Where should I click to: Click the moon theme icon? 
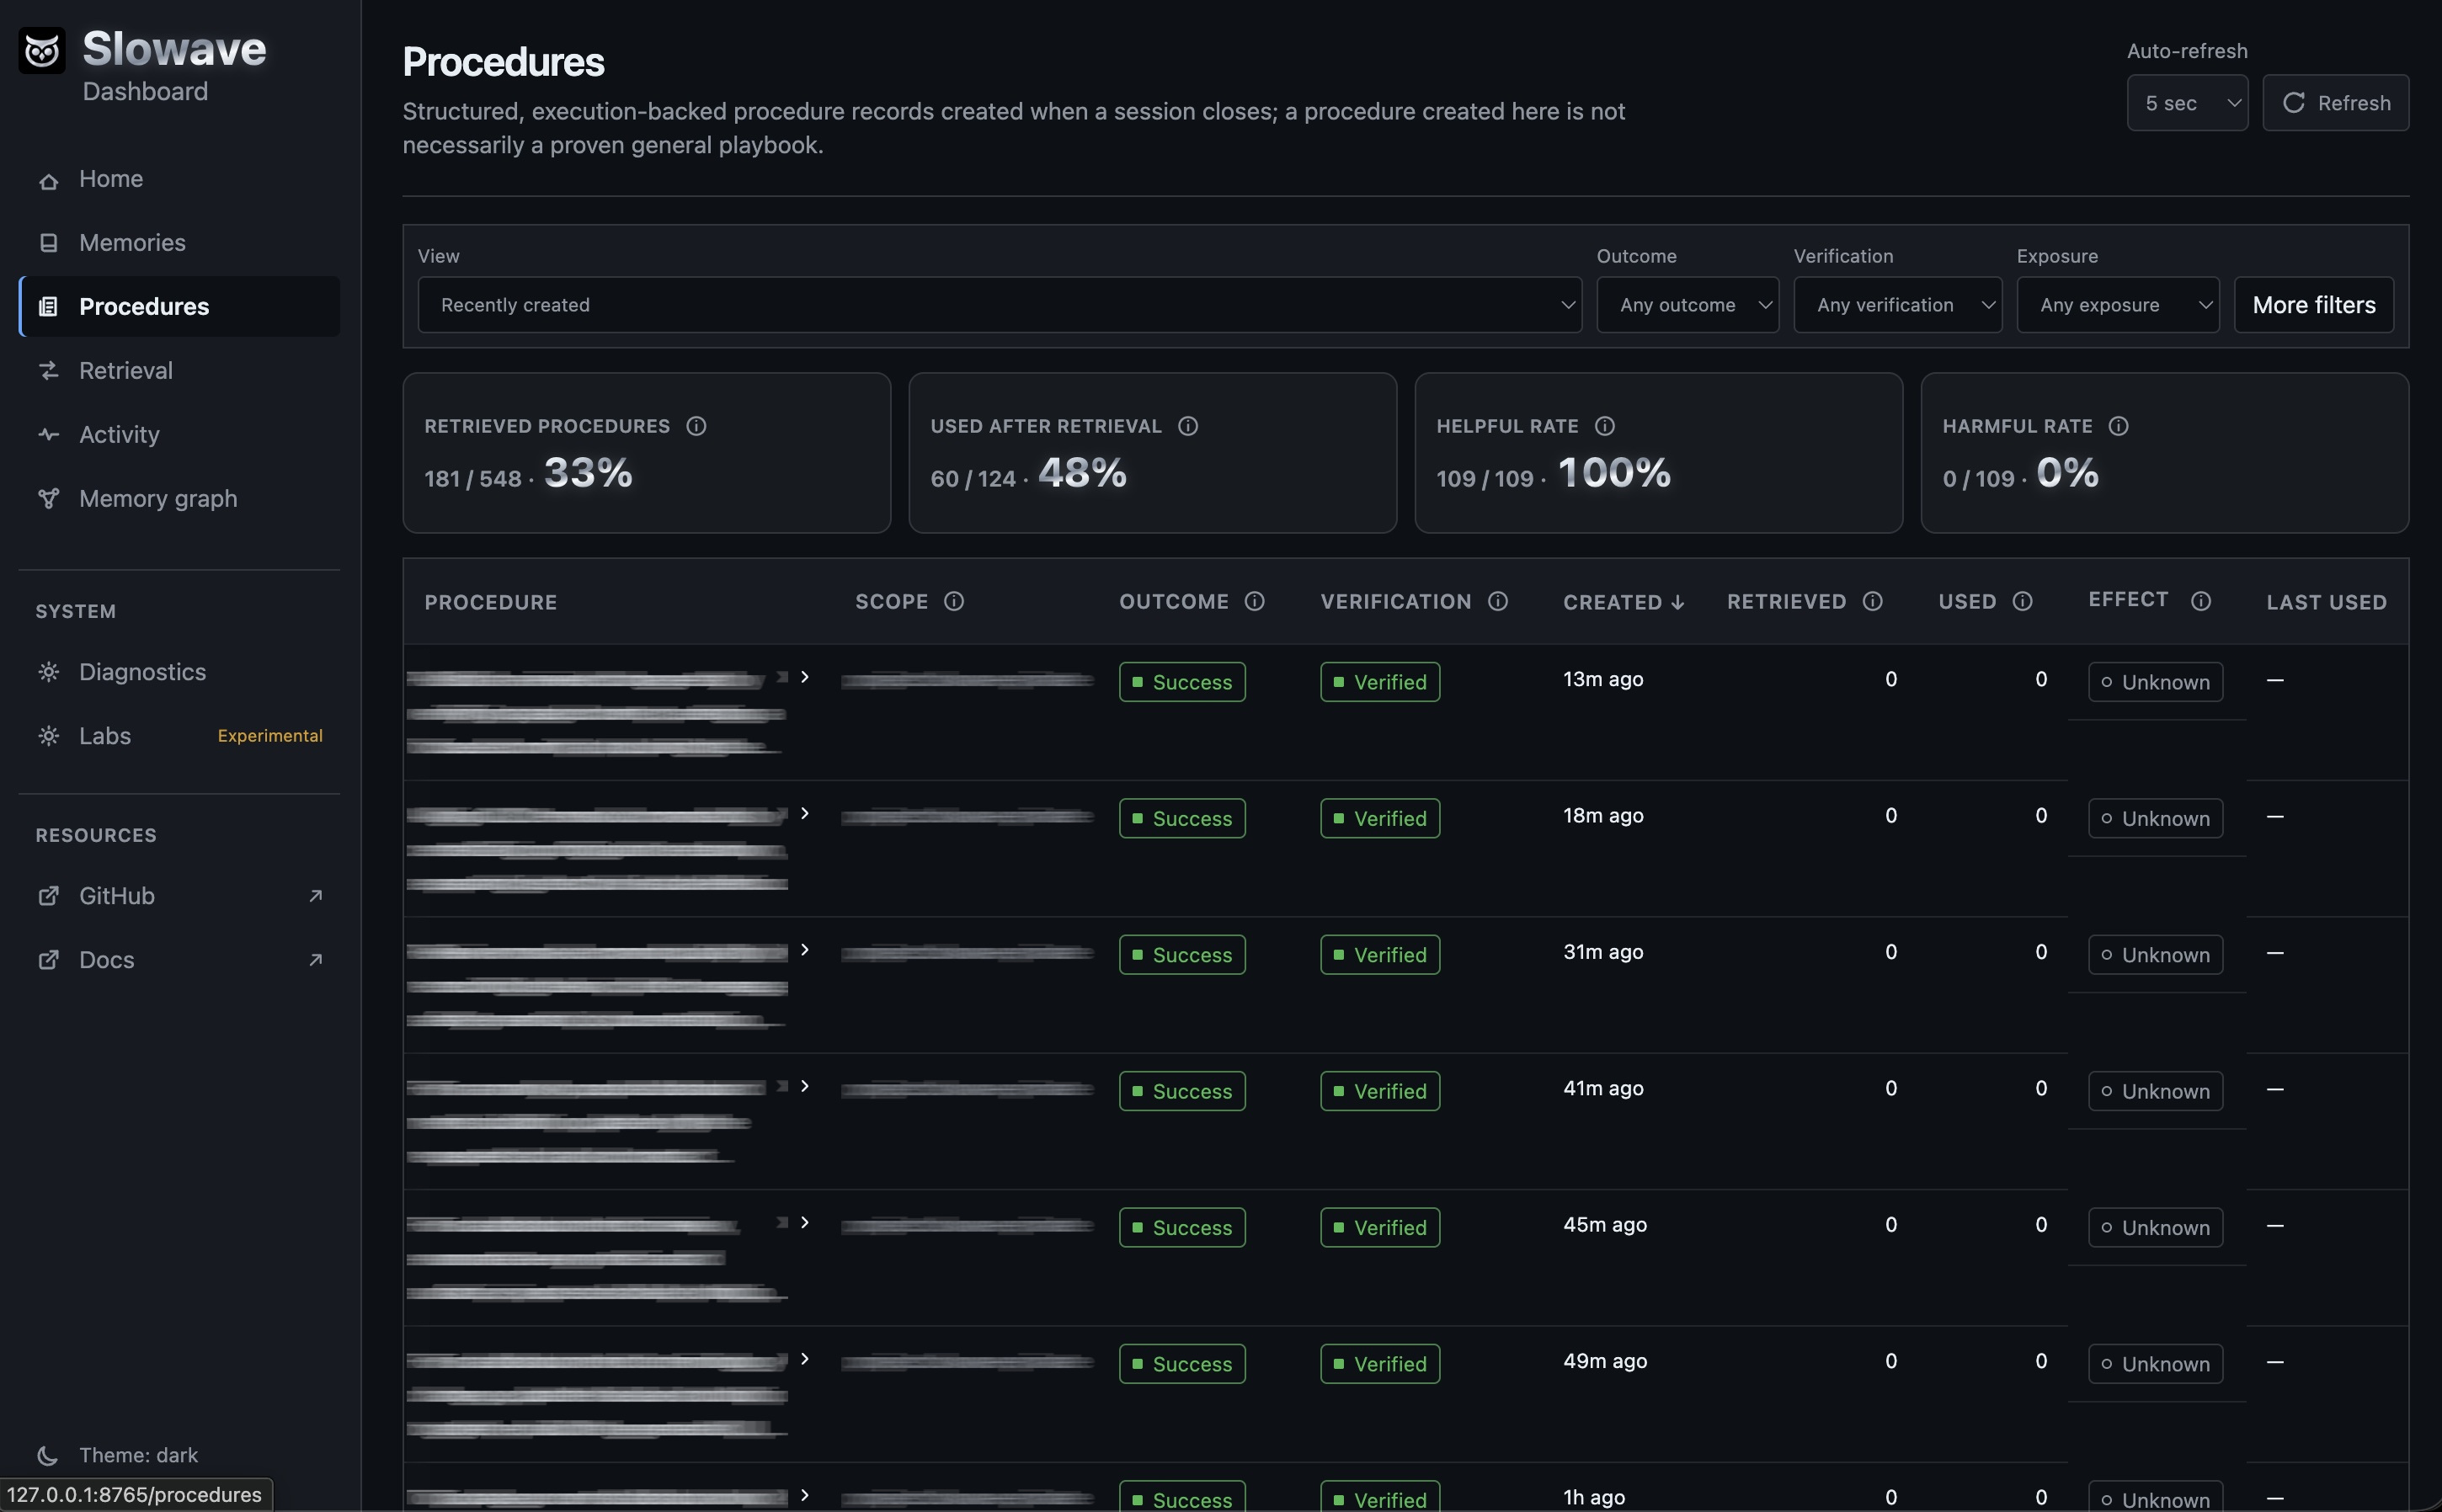coord(47,1455)
